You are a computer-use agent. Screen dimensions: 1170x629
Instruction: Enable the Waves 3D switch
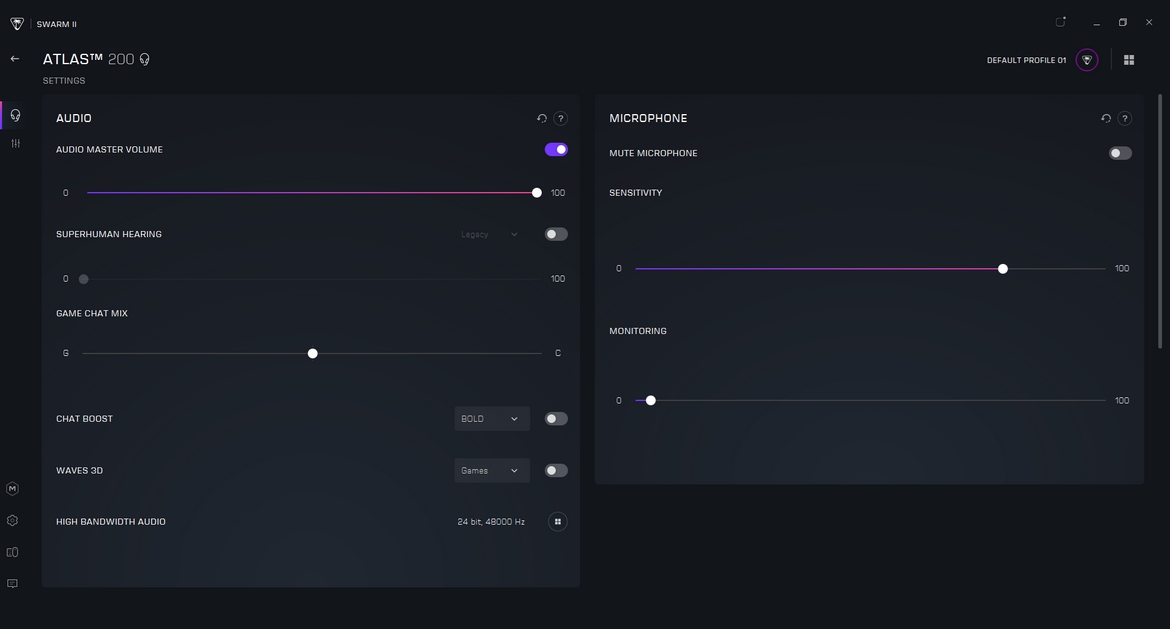[556, 471]
